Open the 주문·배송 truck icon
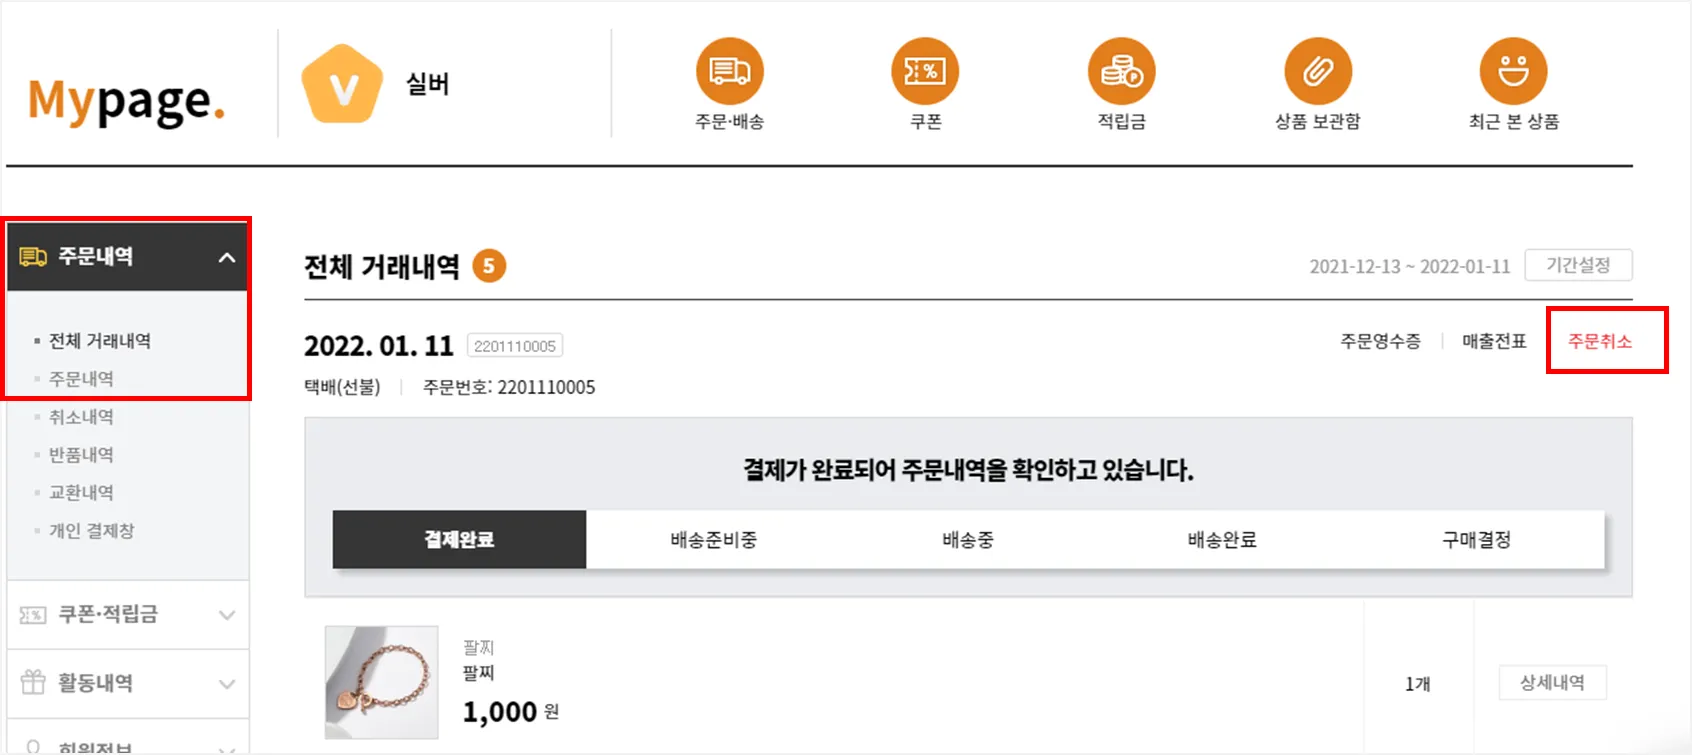Viewport: 1692px width, 755px height. pos(729,72)
